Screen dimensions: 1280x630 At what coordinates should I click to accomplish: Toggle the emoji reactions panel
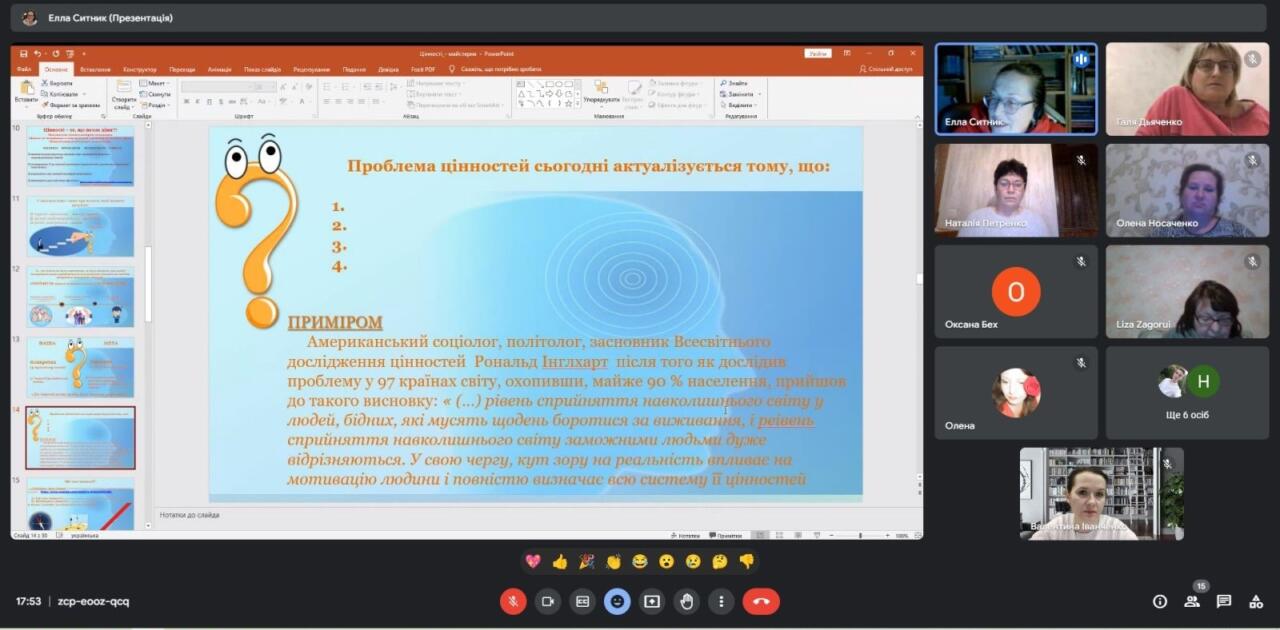tap(617, 601)
